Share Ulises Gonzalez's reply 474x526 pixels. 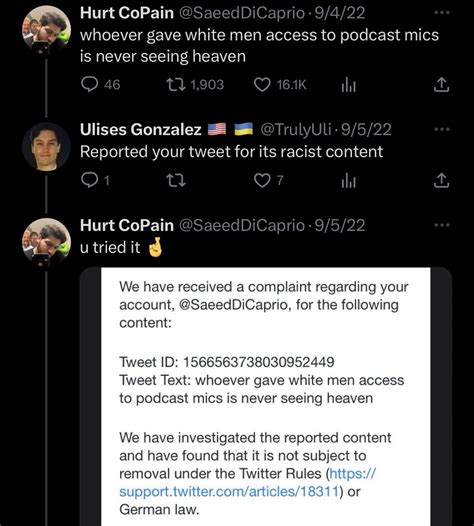pyautogui.click(x=441, y=181)
